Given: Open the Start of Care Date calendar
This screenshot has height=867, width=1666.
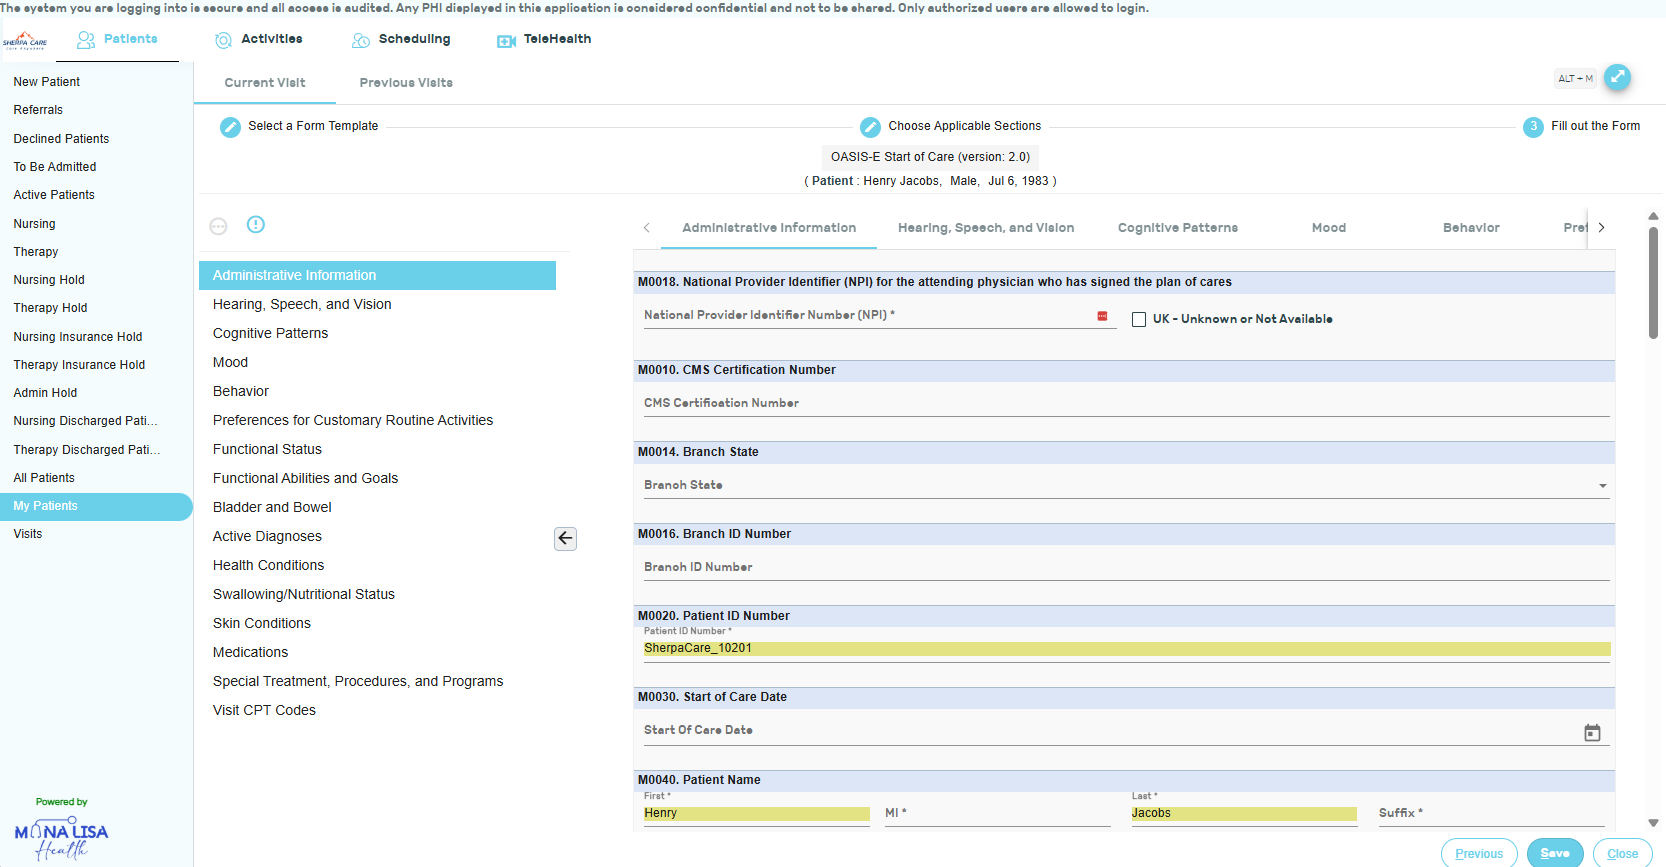Looking at the screenshot, I should point(1592,733).
